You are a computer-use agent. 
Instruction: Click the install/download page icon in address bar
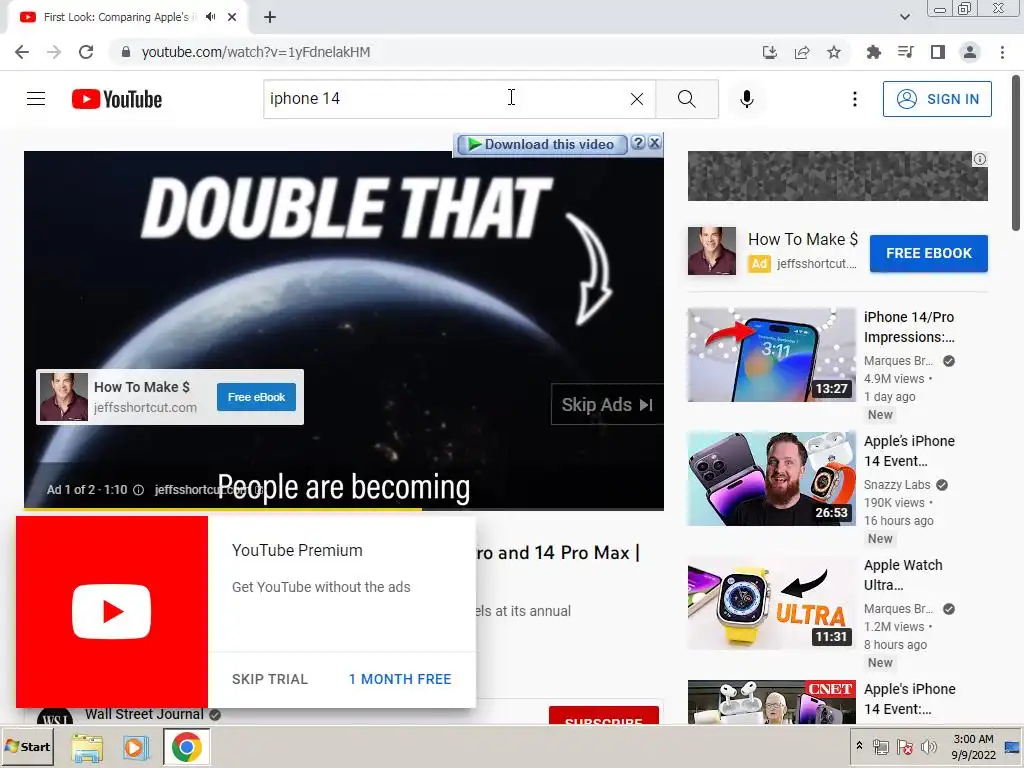[x=769, y=52]
